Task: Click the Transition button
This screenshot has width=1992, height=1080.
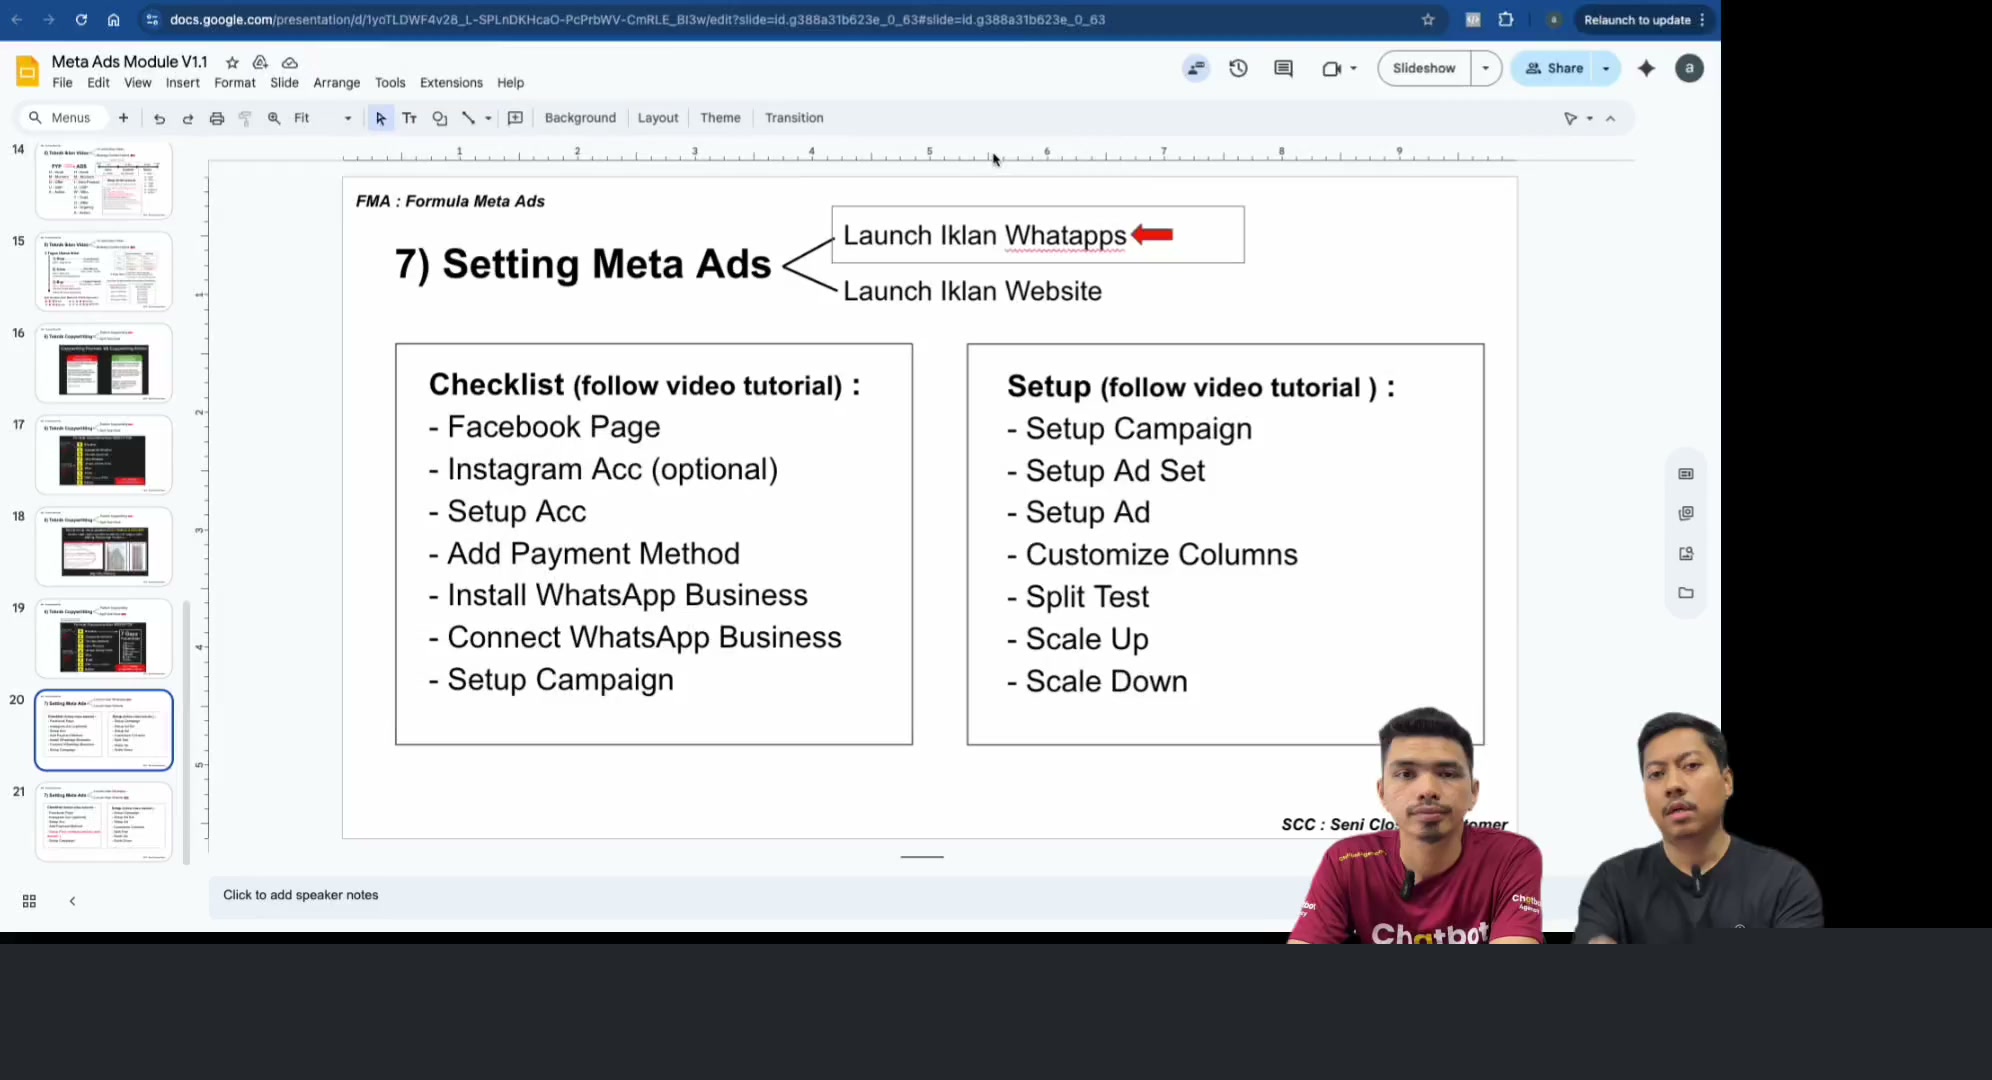Action: pyautogui.click(x=794, y=118)
